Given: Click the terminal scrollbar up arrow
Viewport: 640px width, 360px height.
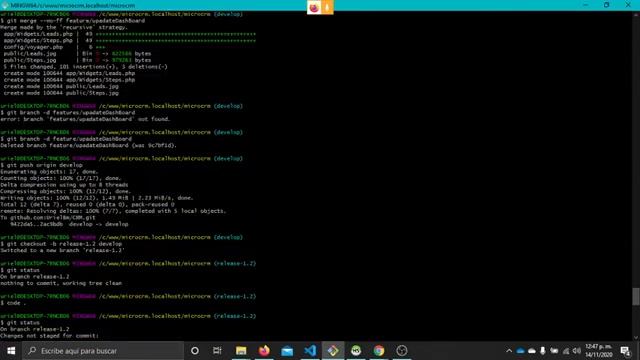Looking at the screenshot, I should coord(636,15).
